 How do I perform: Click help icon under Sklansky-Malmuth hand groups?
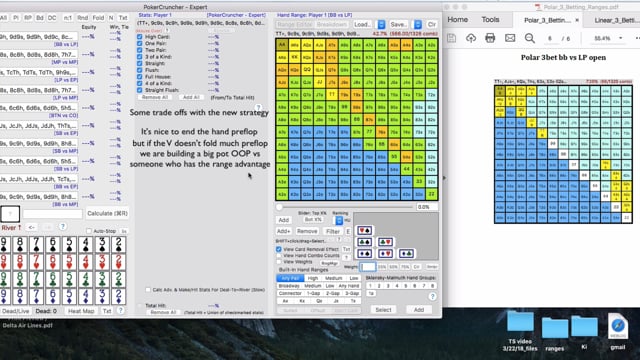pyautogui.click(x=432, y=296)
